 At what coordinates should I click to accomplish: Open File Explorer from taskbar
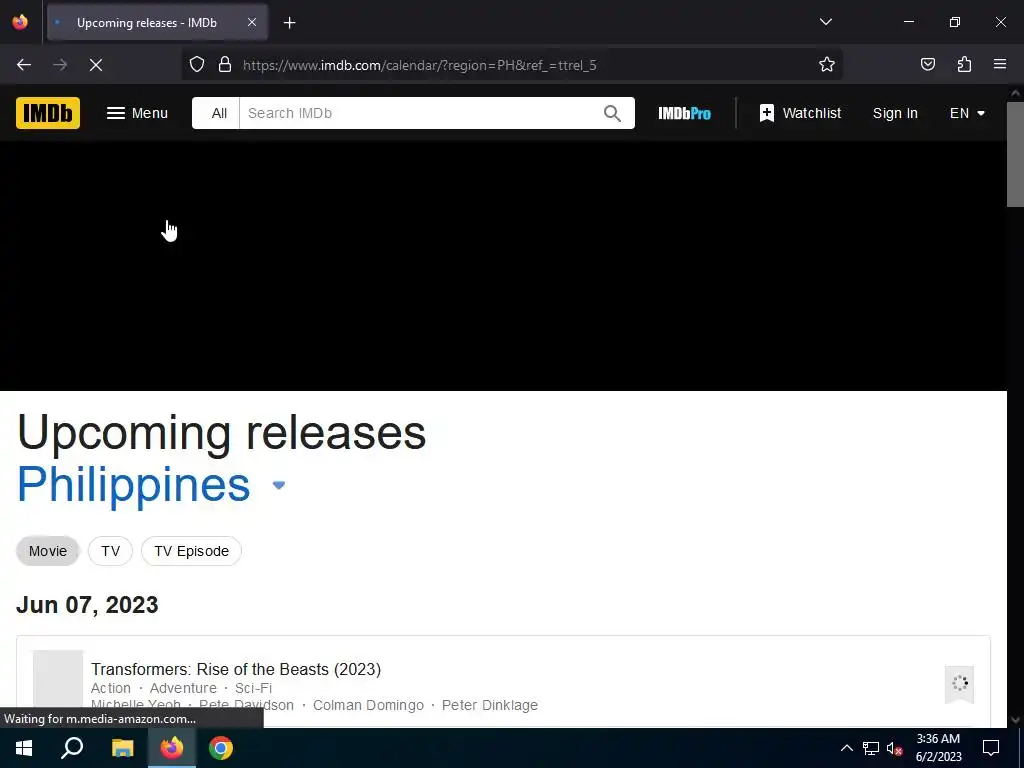(x=122, y=748)
